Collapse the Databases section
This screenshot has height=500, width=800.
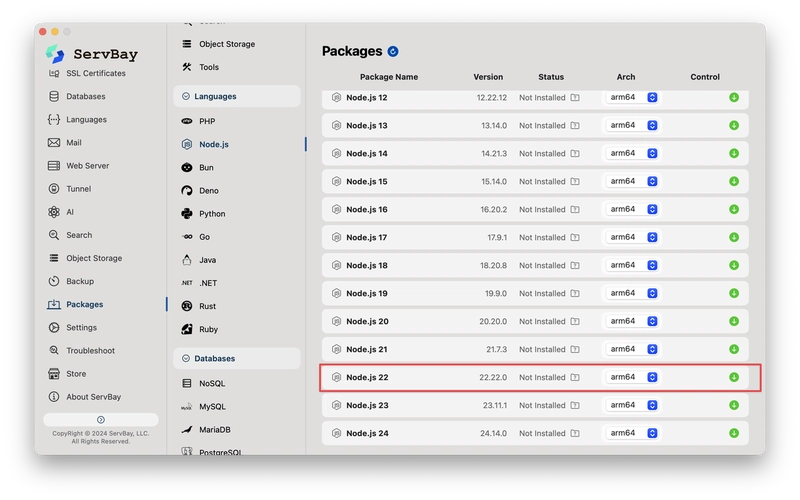(x=186, y=358)
